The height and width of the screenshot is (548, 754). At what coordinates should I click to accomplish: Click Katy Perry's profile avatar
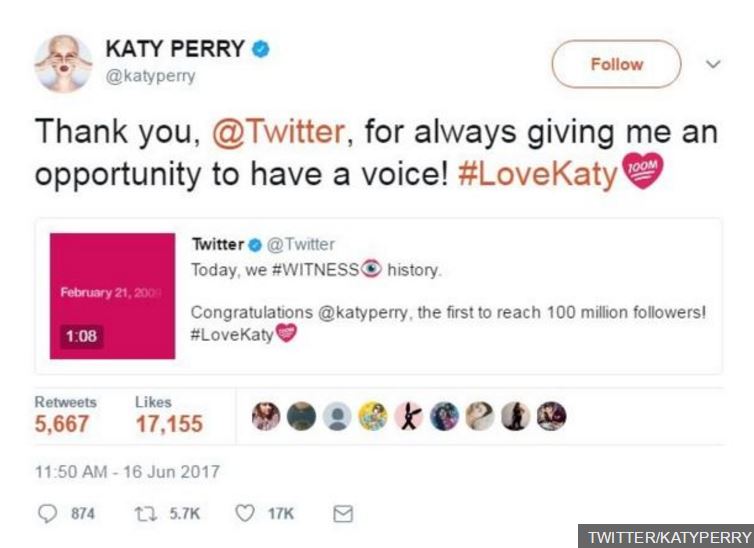[64, 63]
